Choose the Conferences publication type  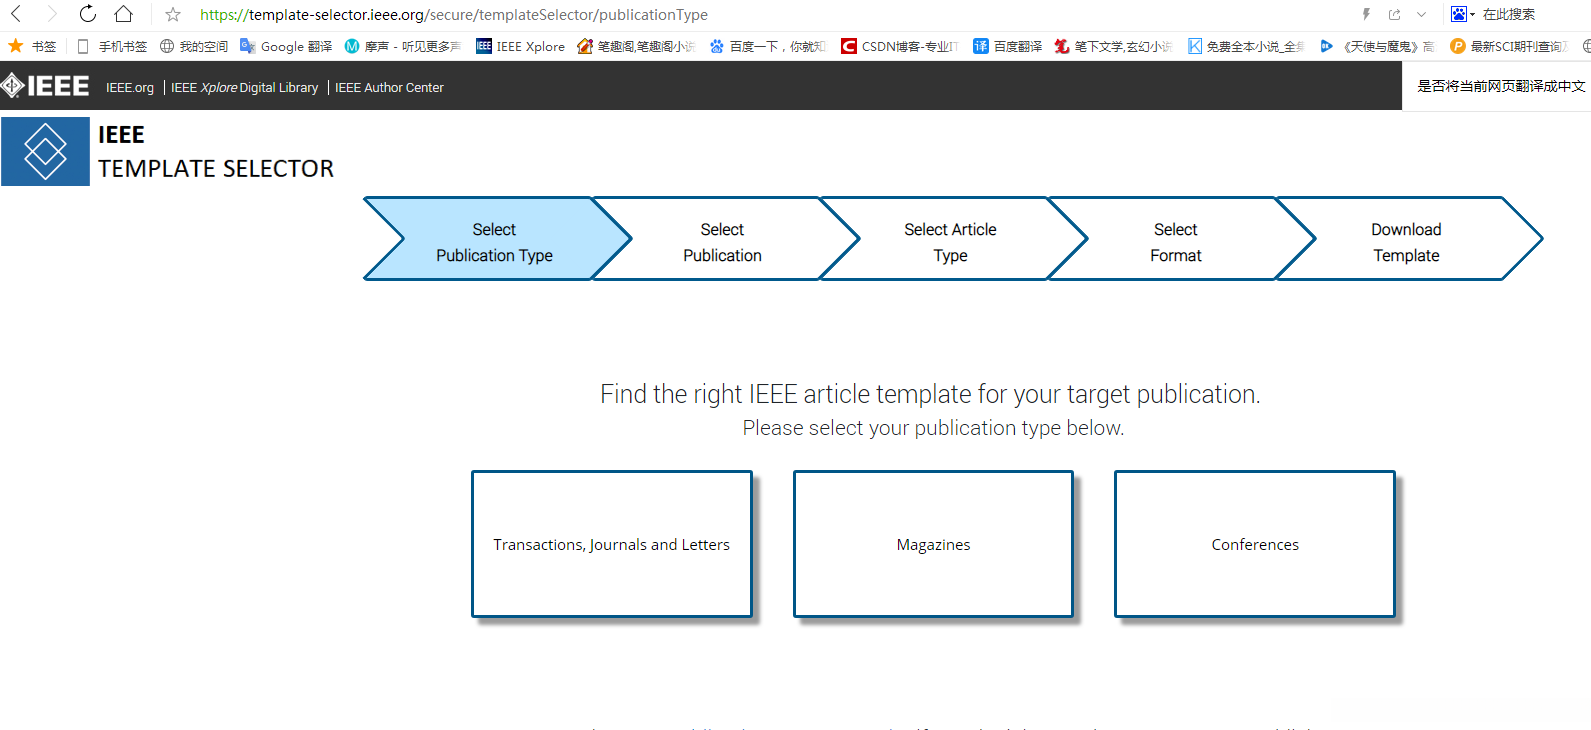[1255, 544]
